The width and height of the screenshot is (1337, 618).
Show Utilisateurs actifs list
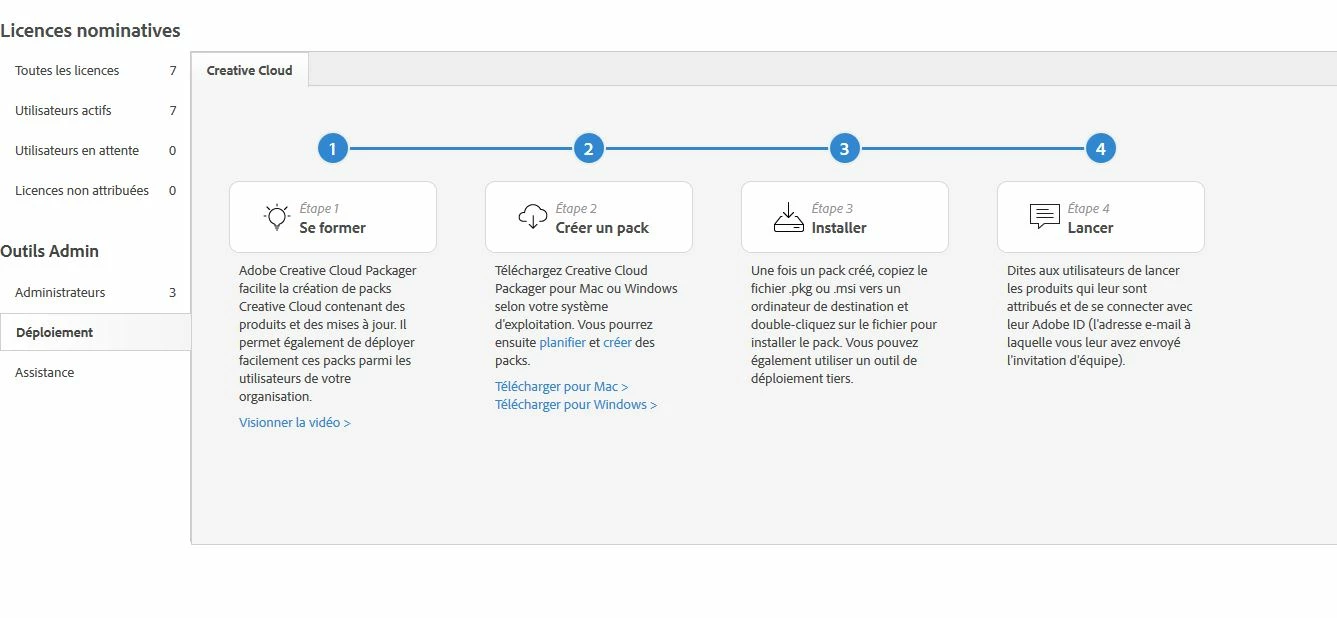(95, 110)
